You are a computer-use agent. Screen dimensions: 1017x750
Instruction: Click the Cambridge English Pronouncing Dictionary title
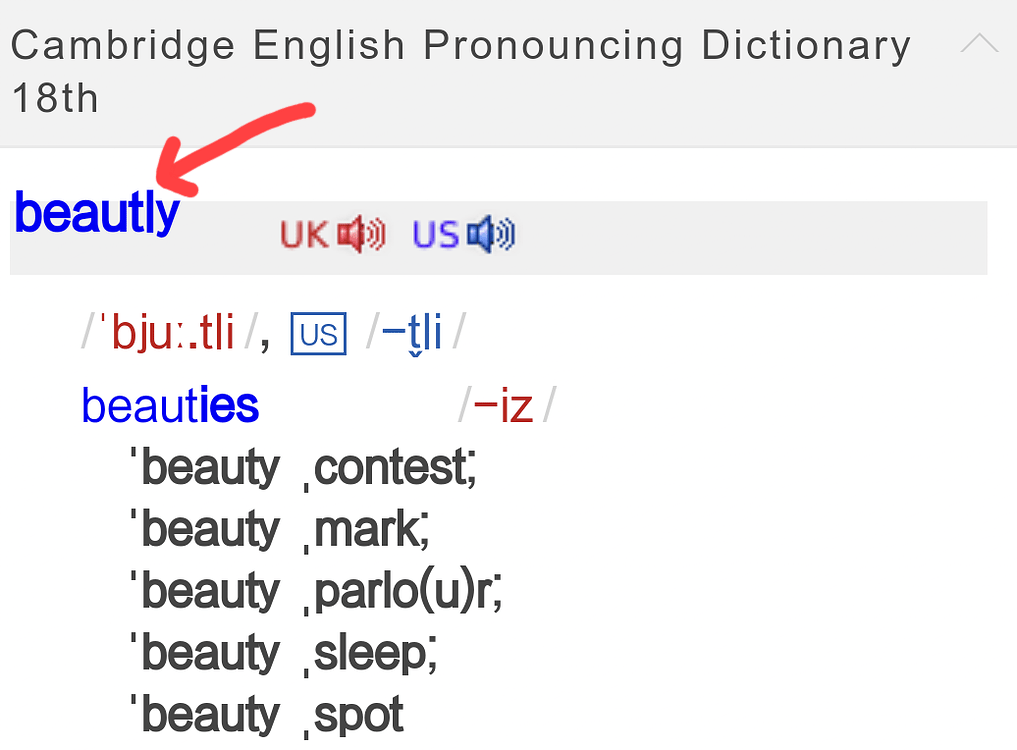pos(460,46)
